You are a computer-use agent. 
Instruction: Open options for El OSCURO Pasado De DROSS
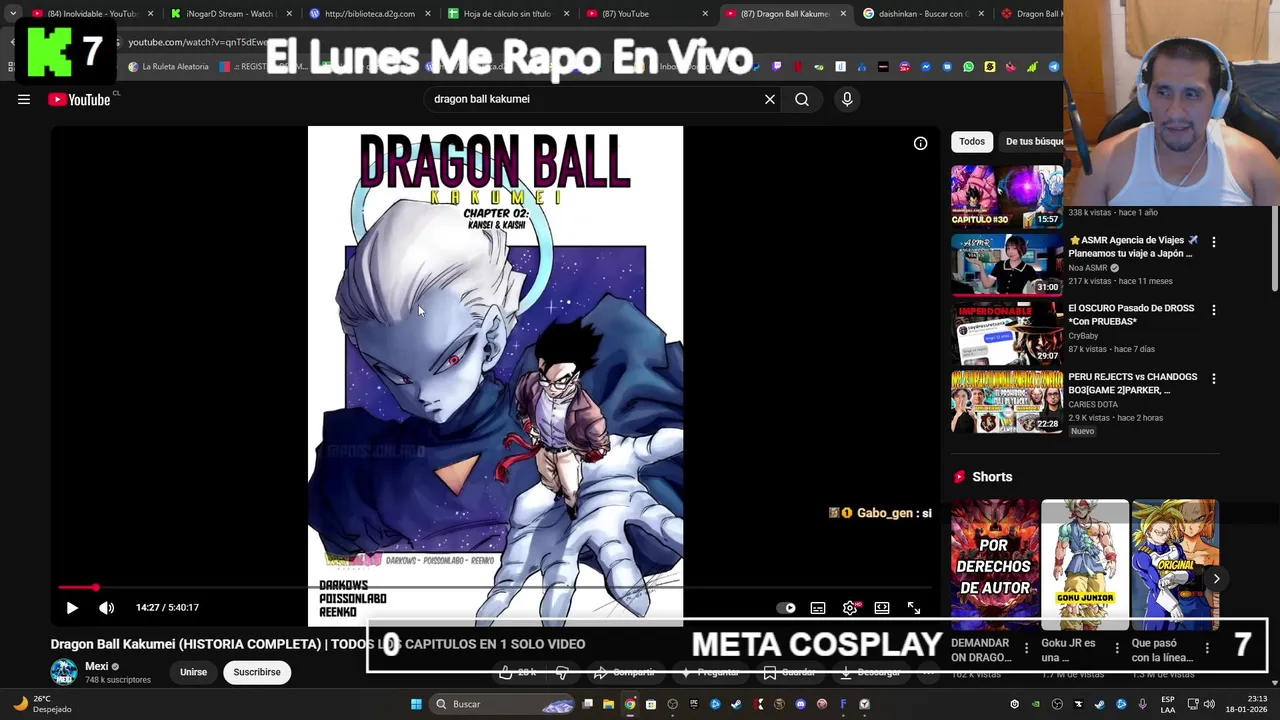(x=1214, y=310)
